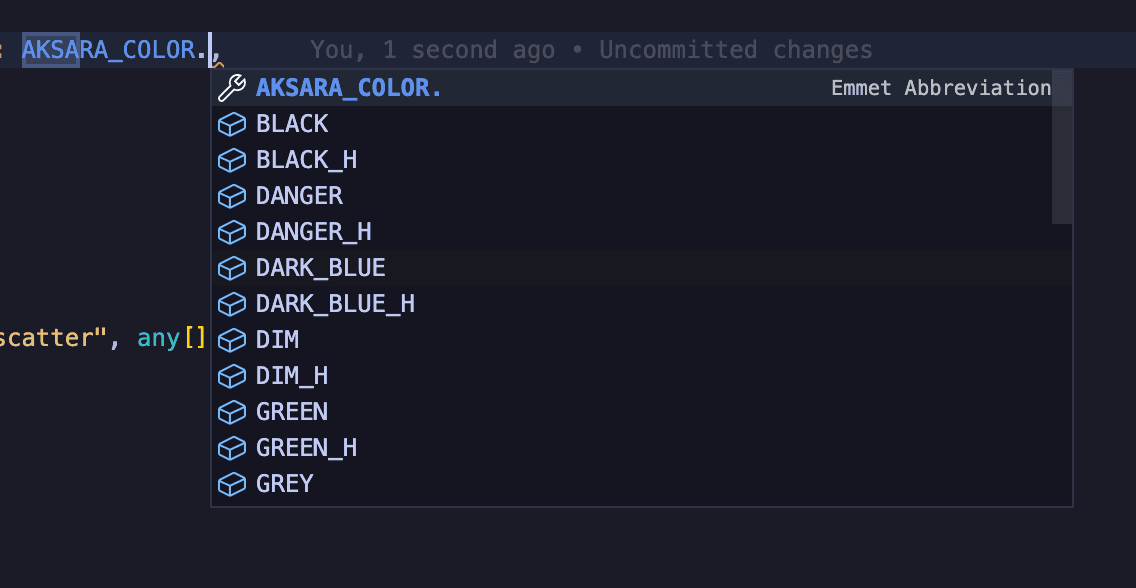This screenshot has width=1136, height=588.
Task: Click the cube icon next to BLACK_H
Action: pos(232,160)
